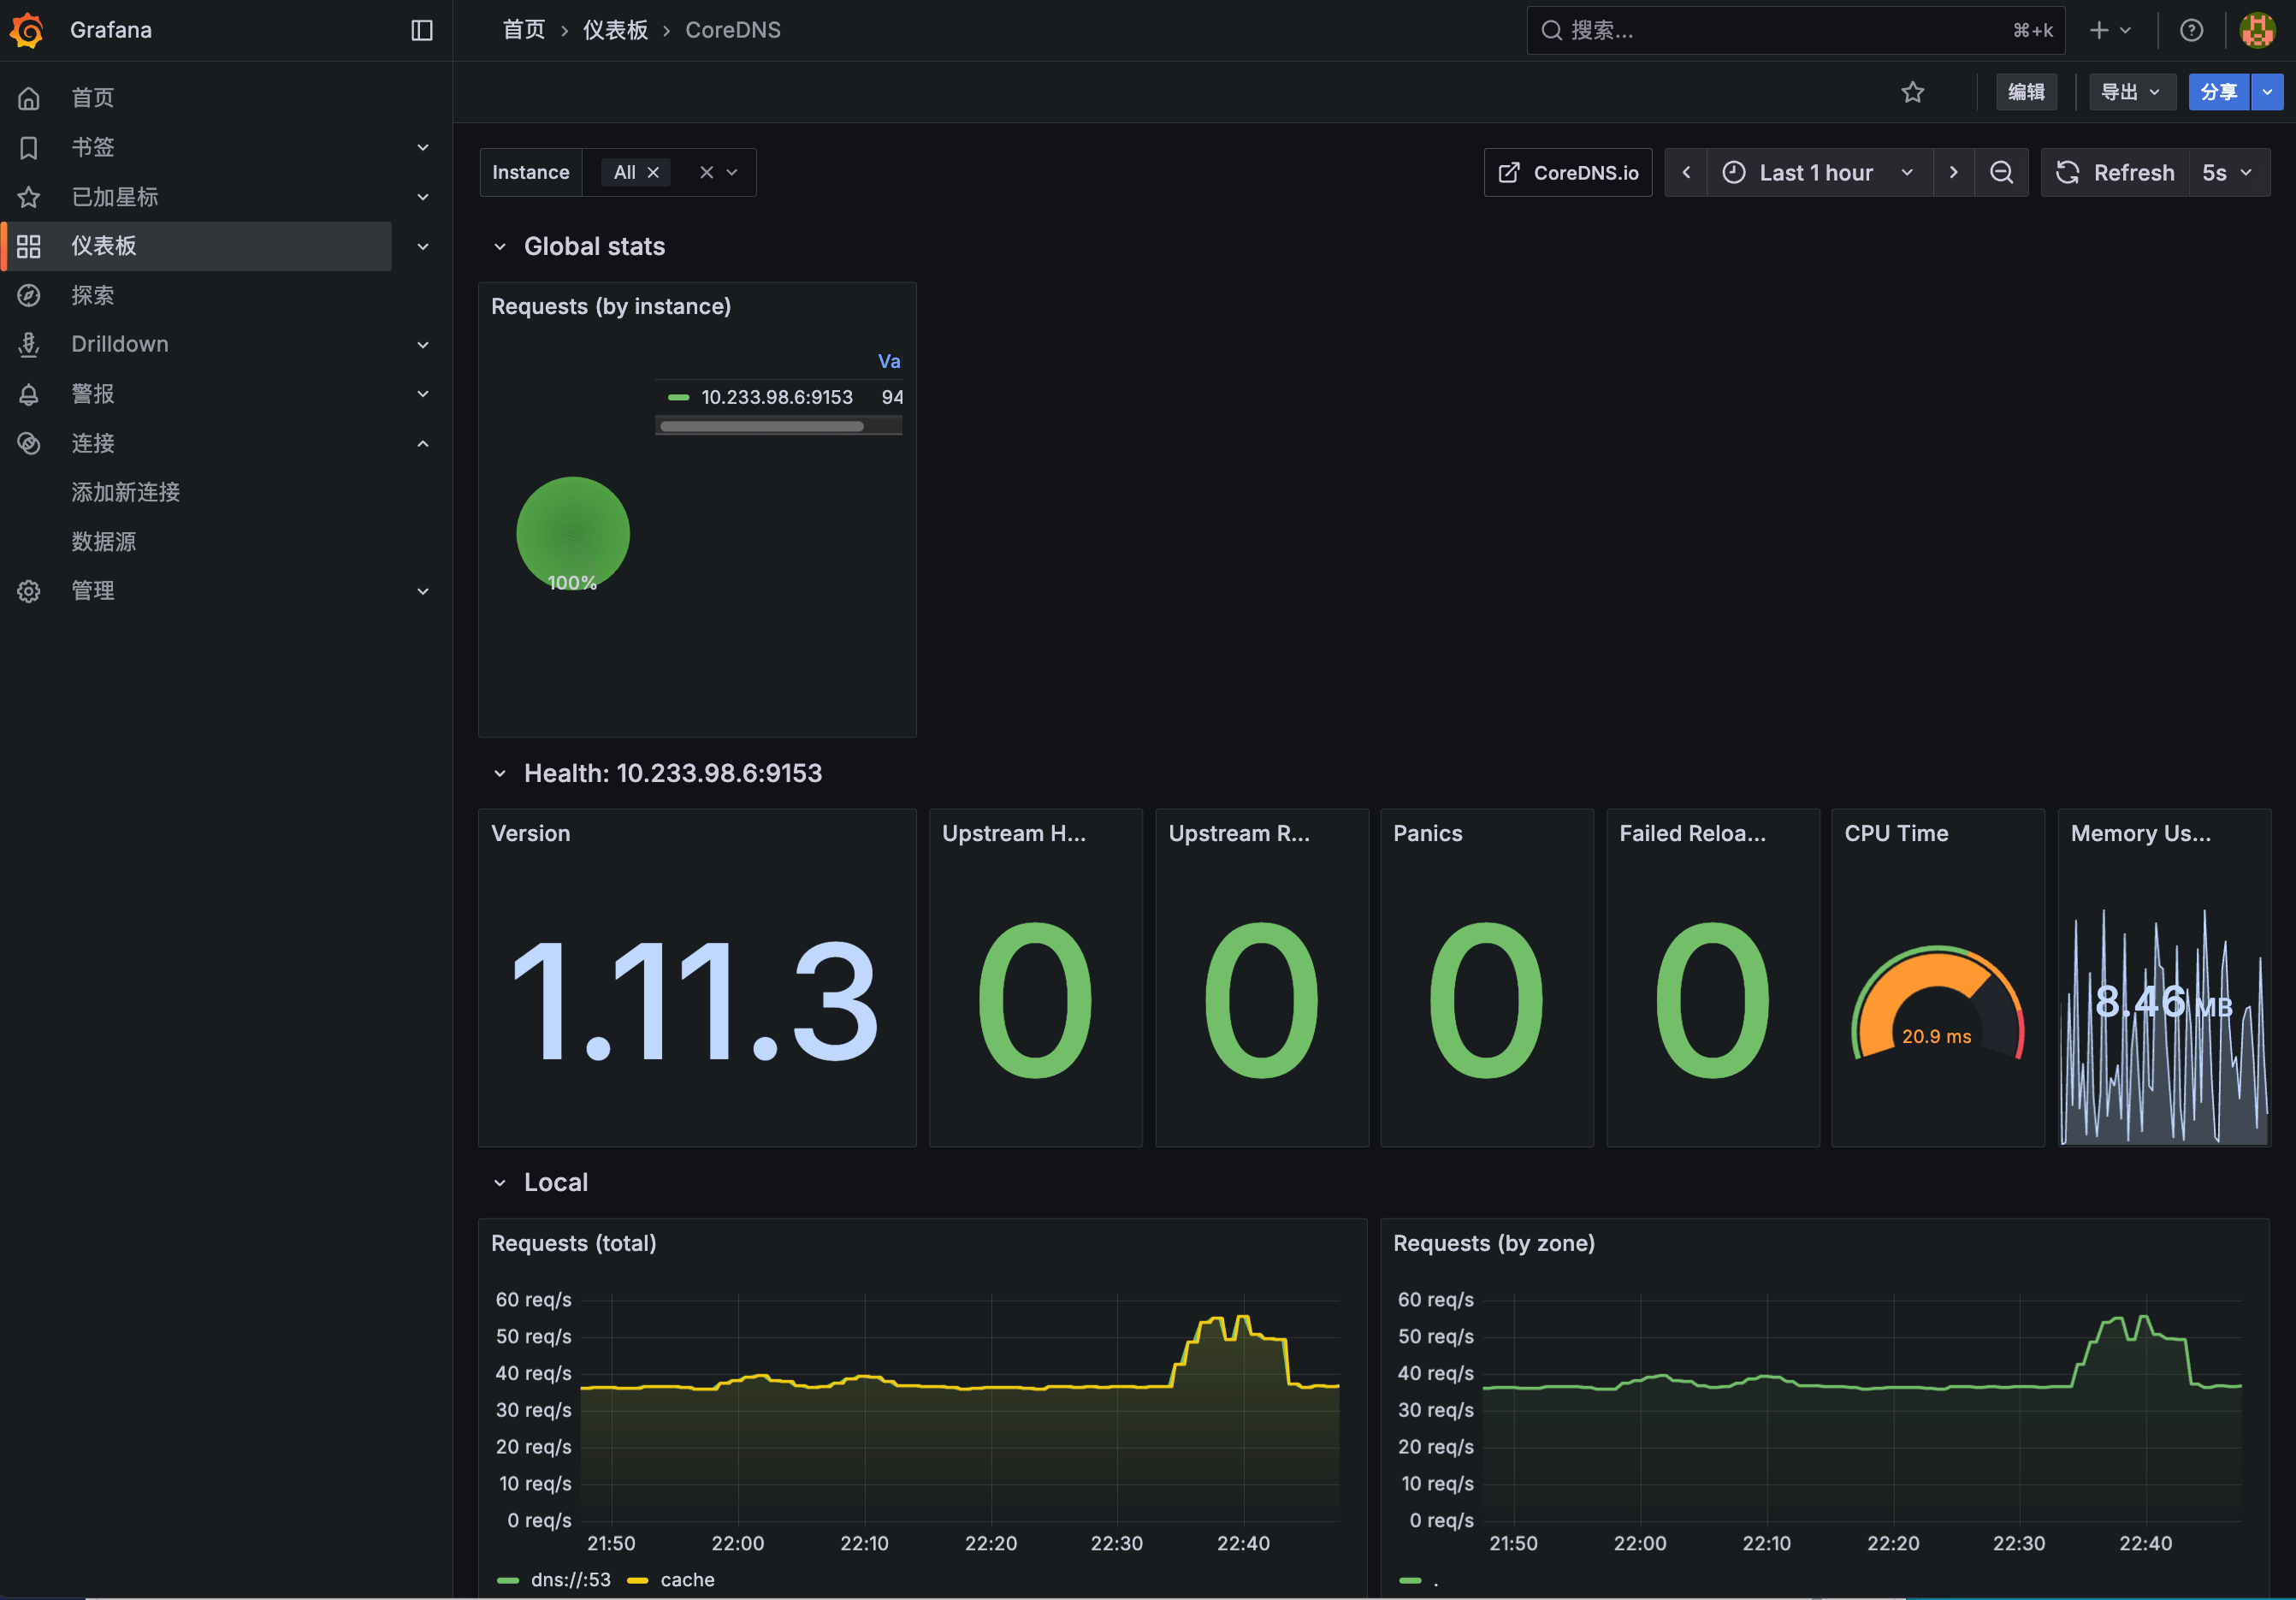This screenshot has height=1600, width=2296.
Task: Open 探索 in the sidebar
Action: pyautogui.click(x=93, y=295)
